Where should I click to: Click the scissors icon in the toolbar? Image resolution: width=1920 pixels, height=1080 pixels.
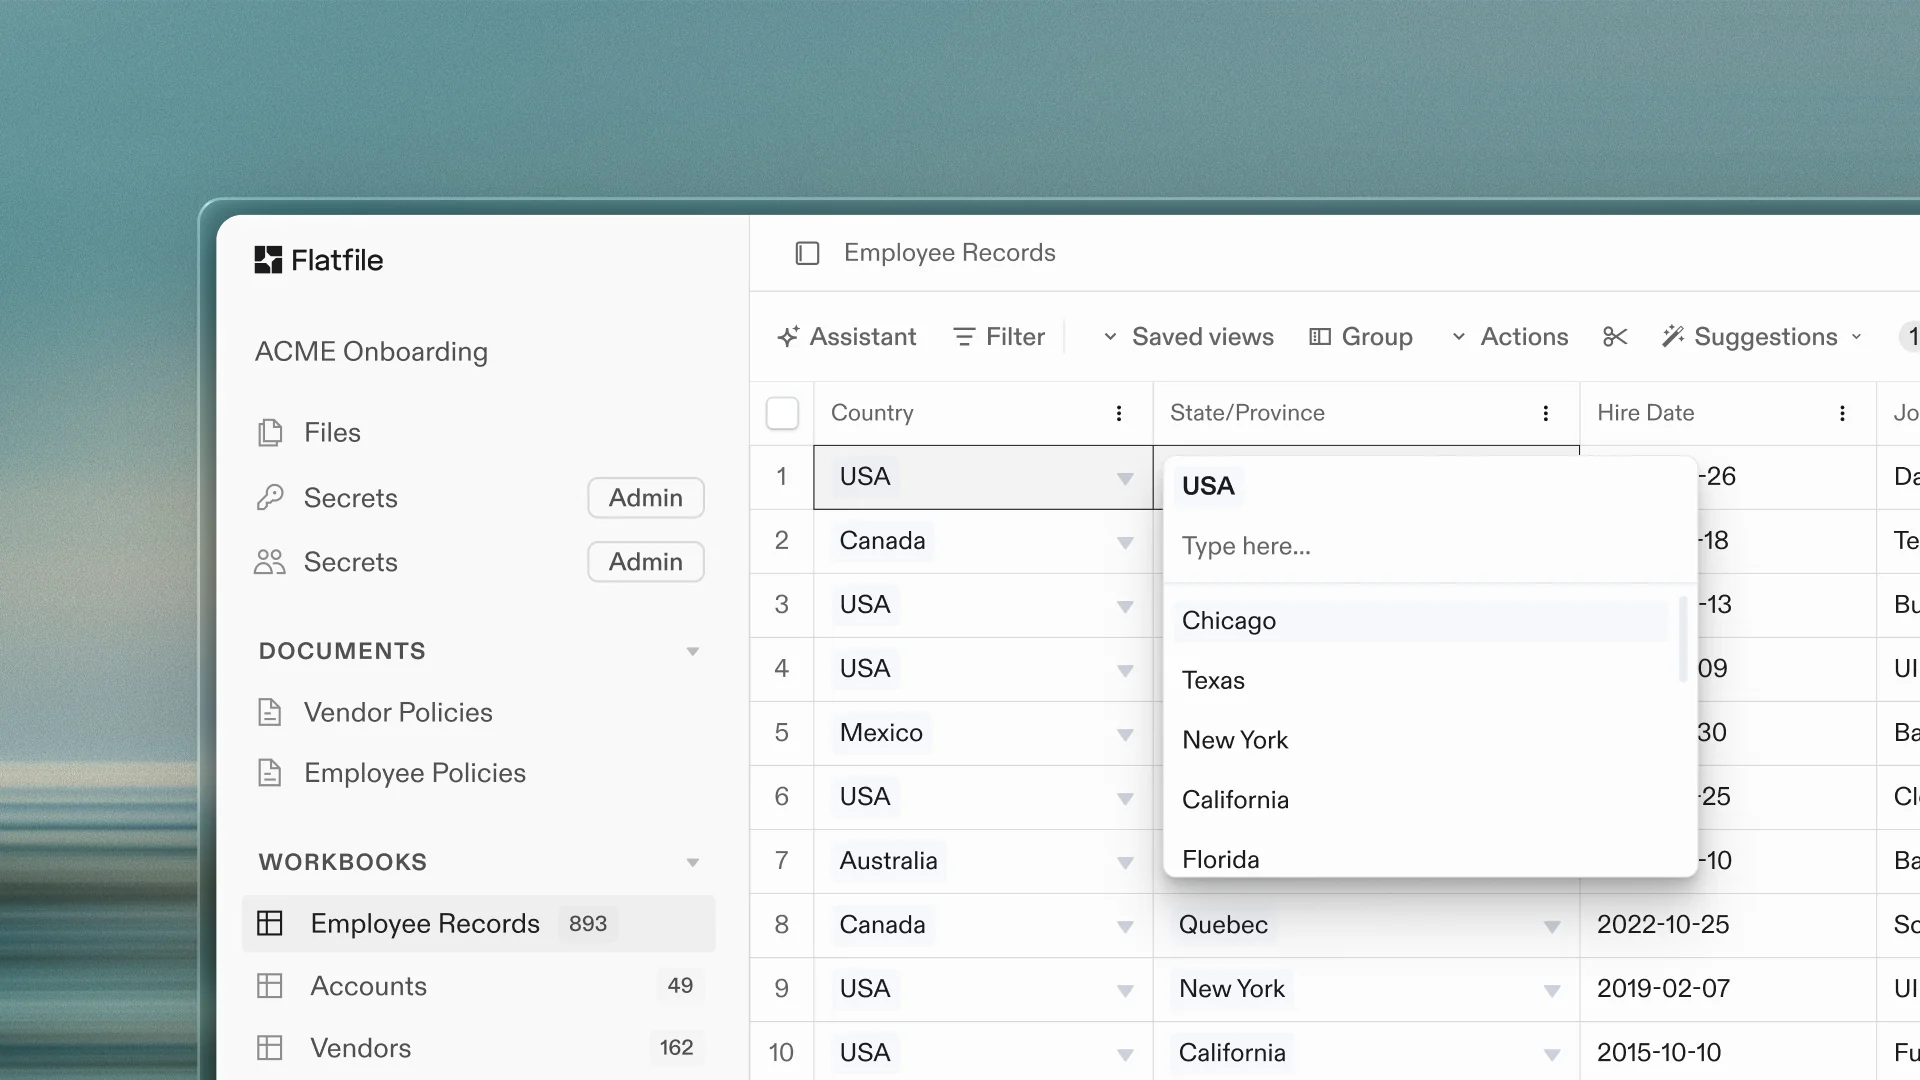tap(1614, 337)
